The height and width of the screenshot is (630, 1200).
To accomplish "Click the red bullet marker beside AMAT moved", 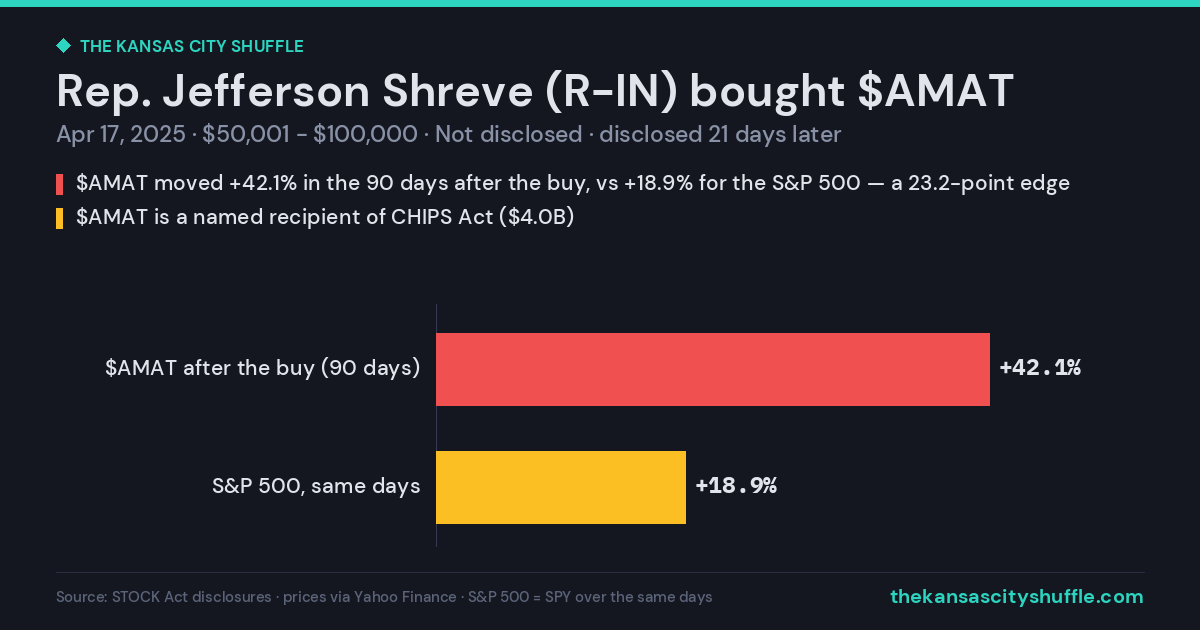I will (60, 184).
